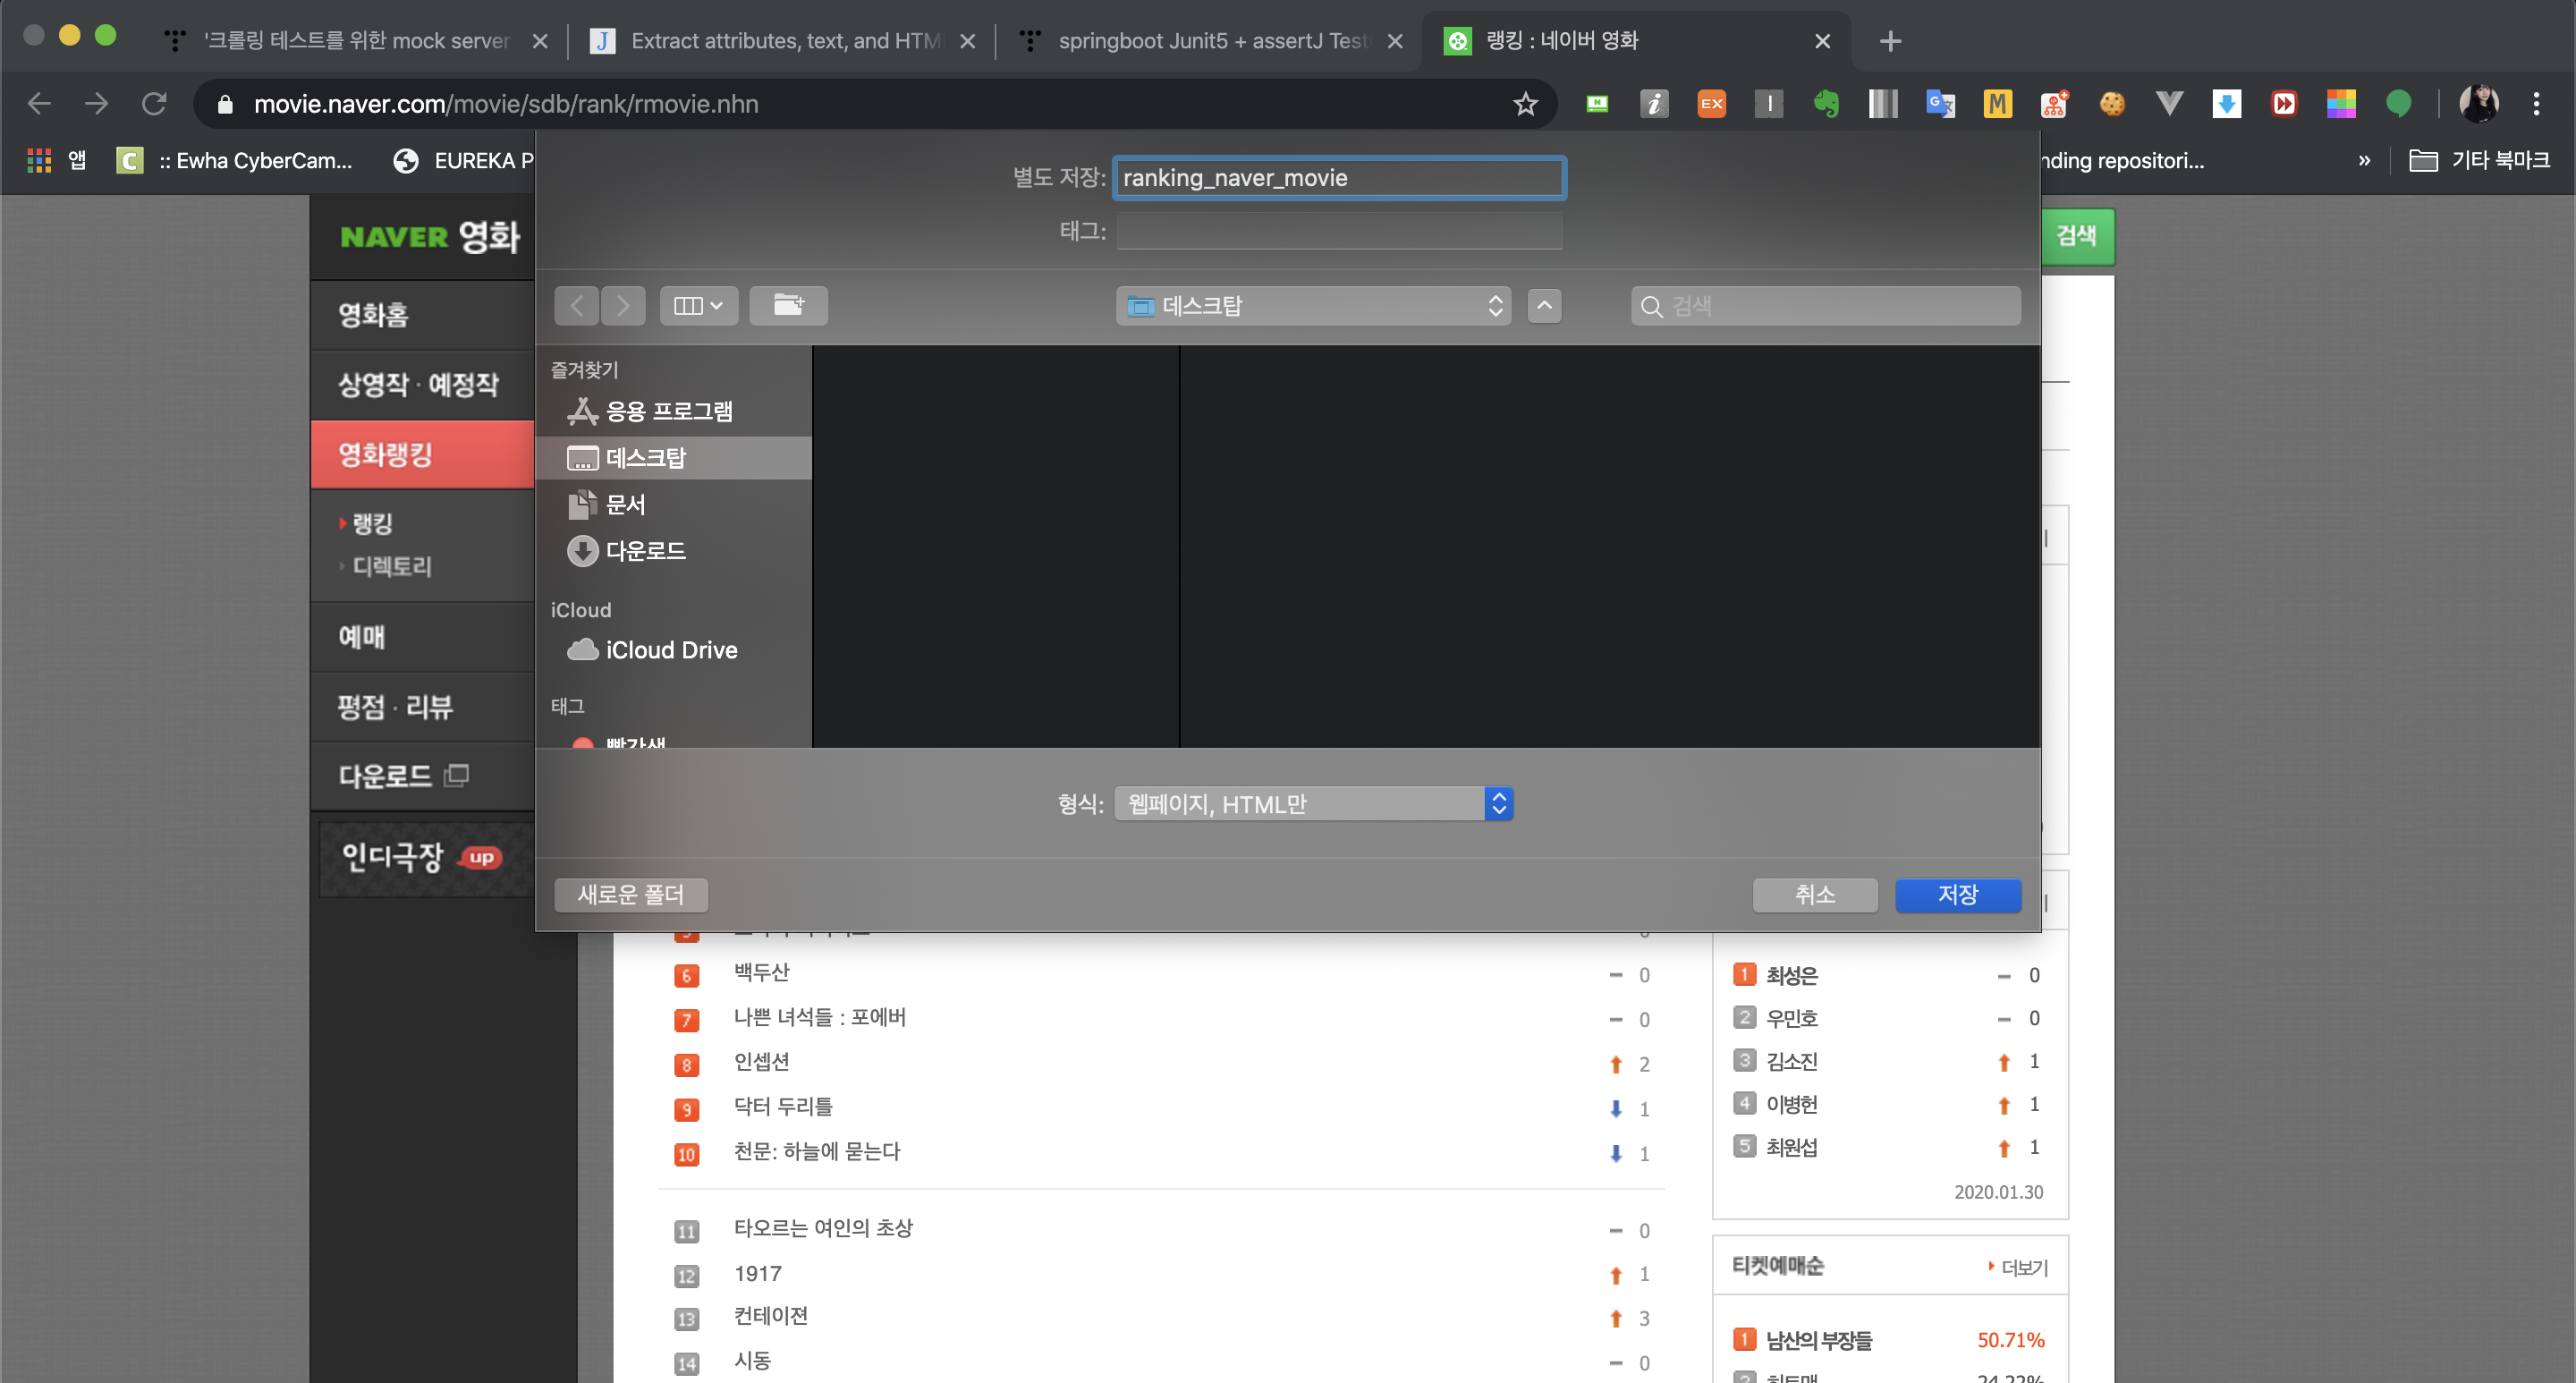Open the Extract attributes, text tab
2576x1383 pixels.
point(784,41)
